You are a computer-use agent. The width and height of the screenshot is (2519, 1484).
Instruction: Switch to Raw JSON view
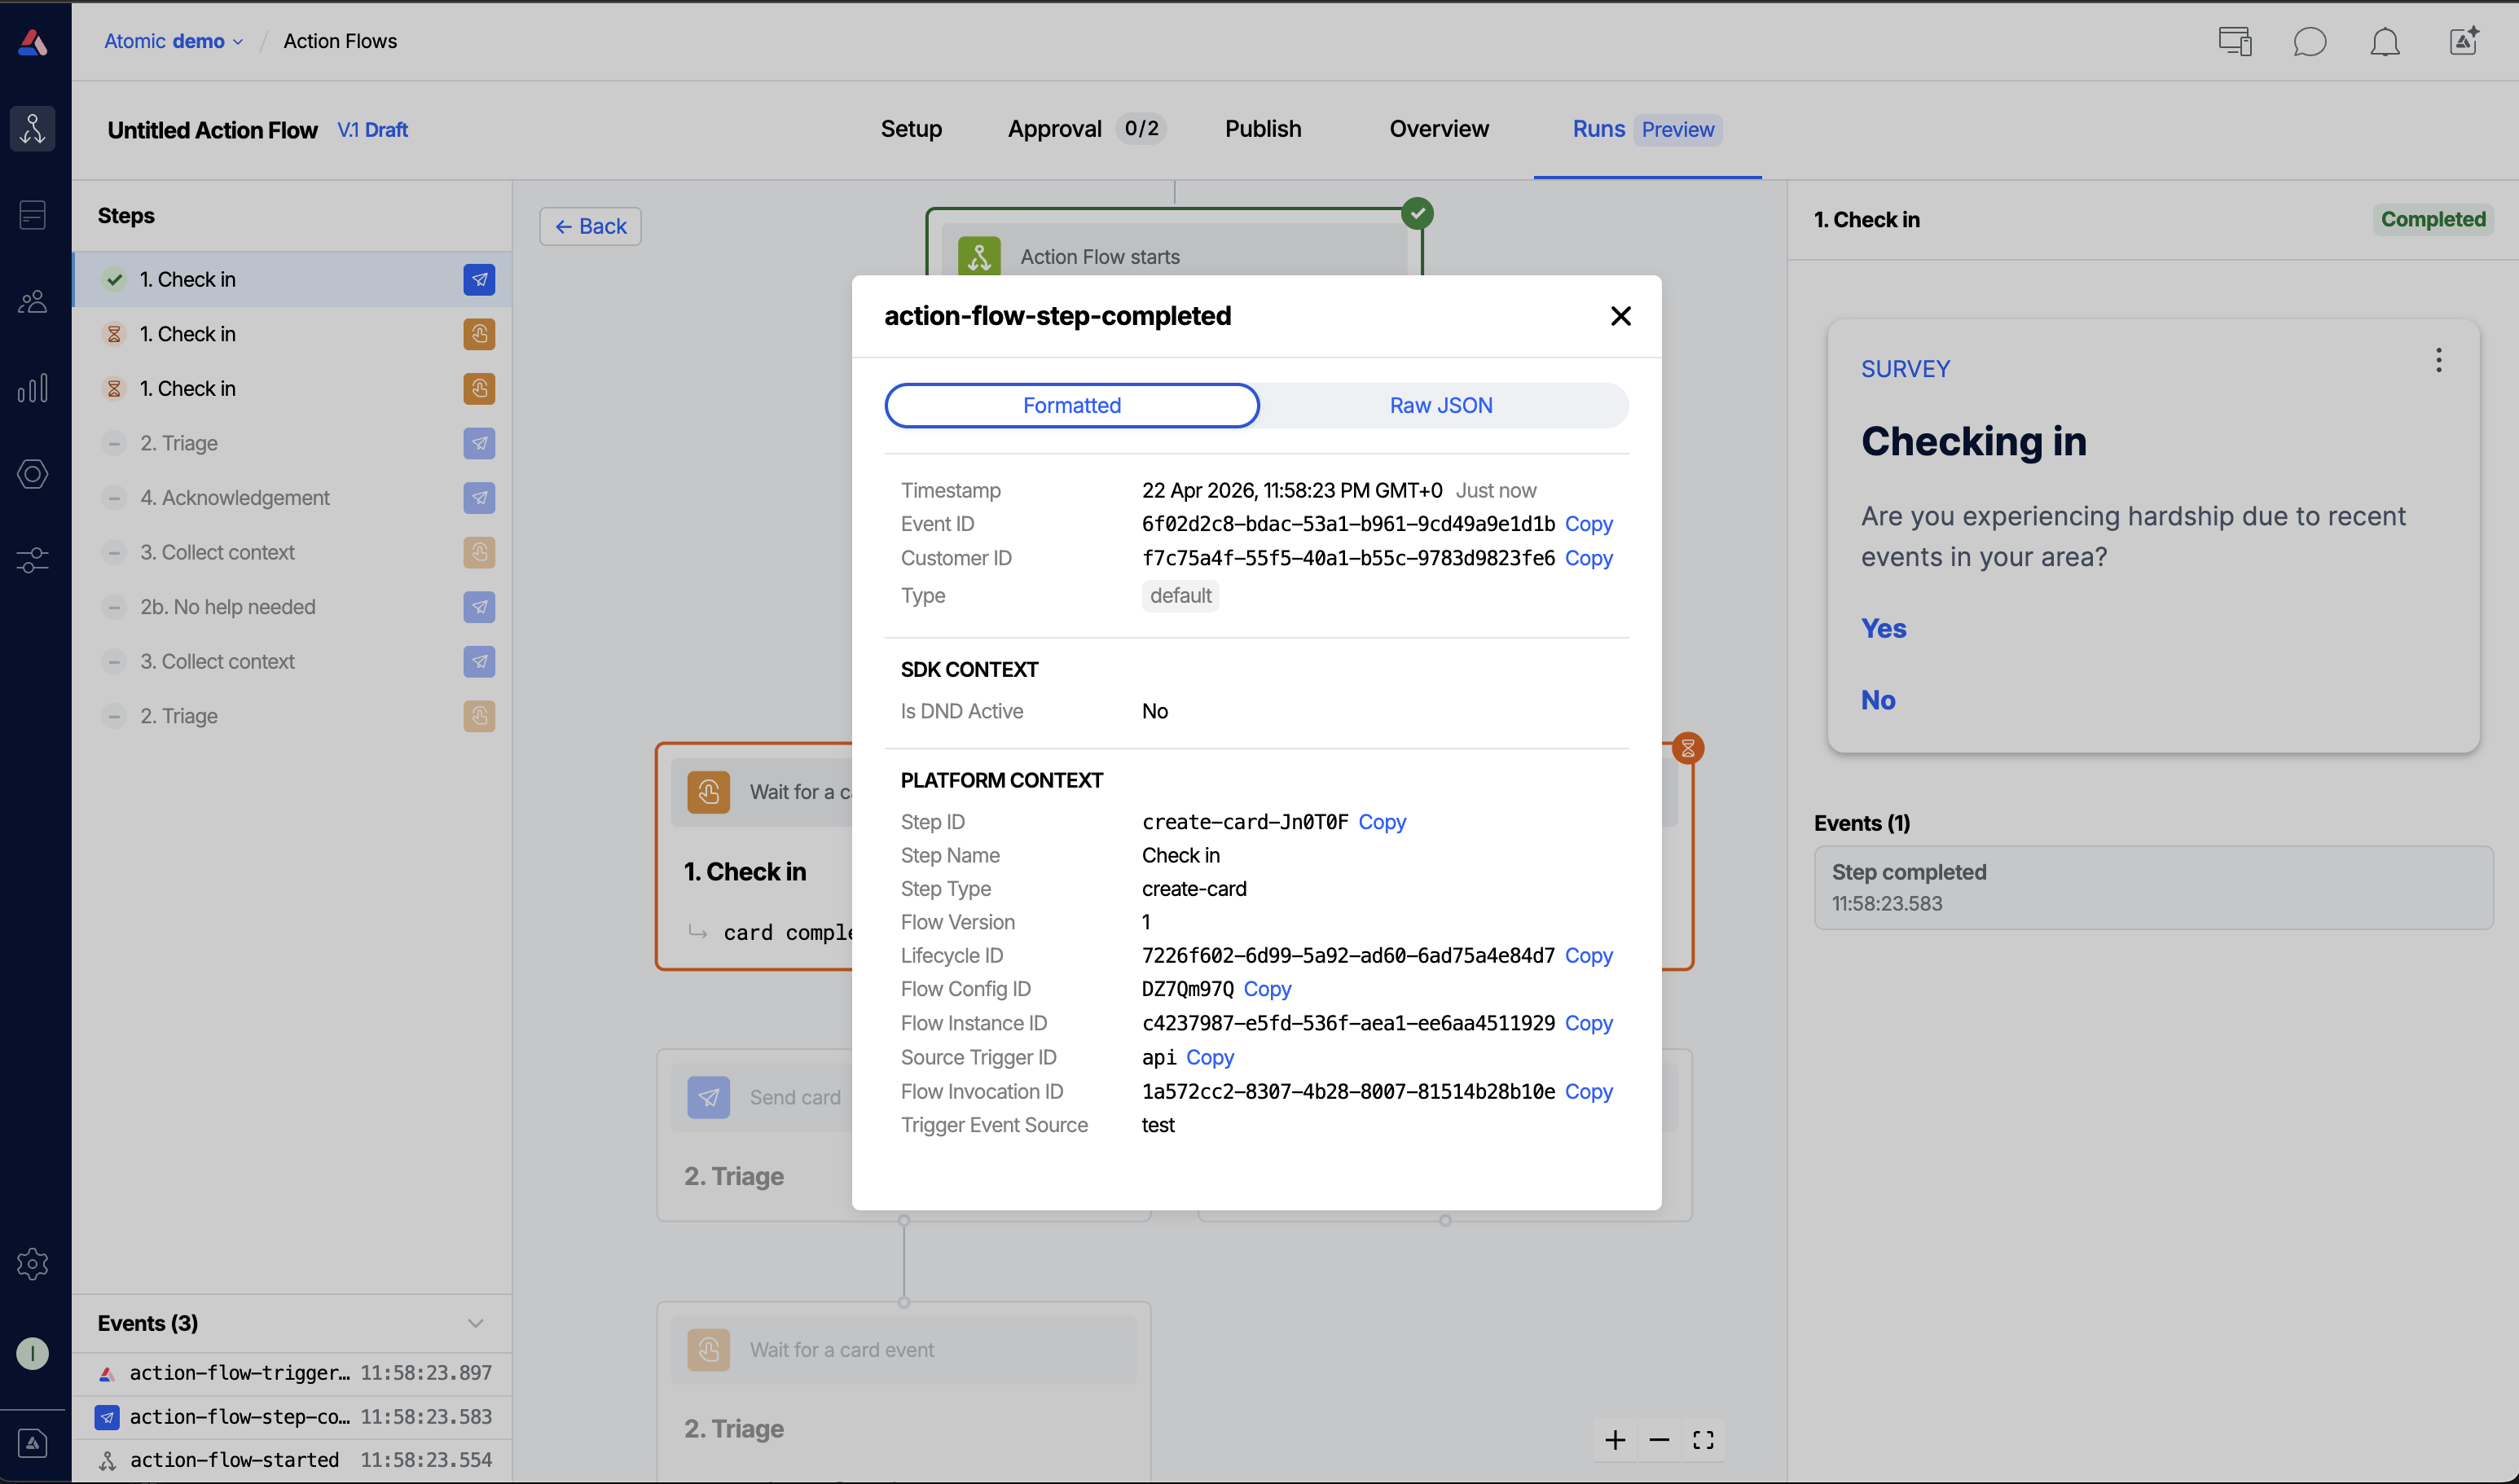(1440, 405)
